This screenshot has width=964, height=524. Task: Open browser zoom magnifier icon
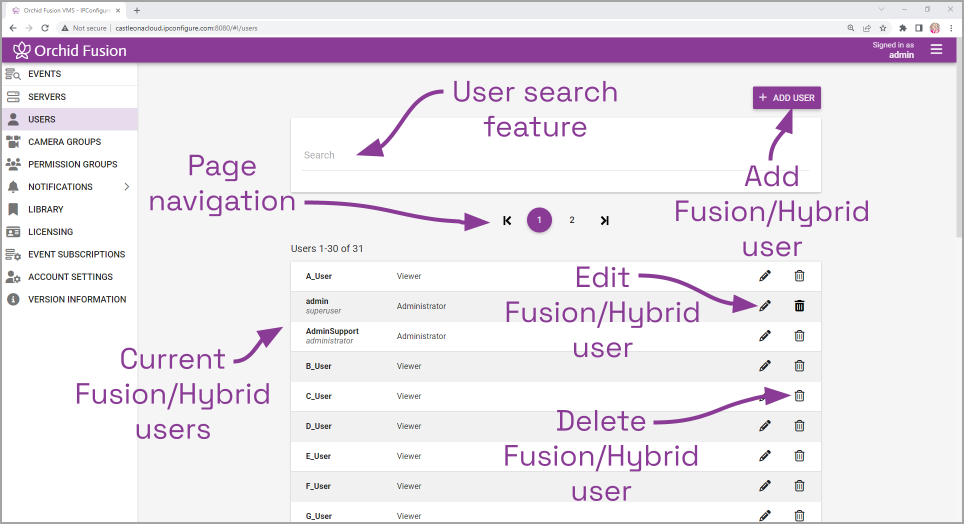pos(851,28)
